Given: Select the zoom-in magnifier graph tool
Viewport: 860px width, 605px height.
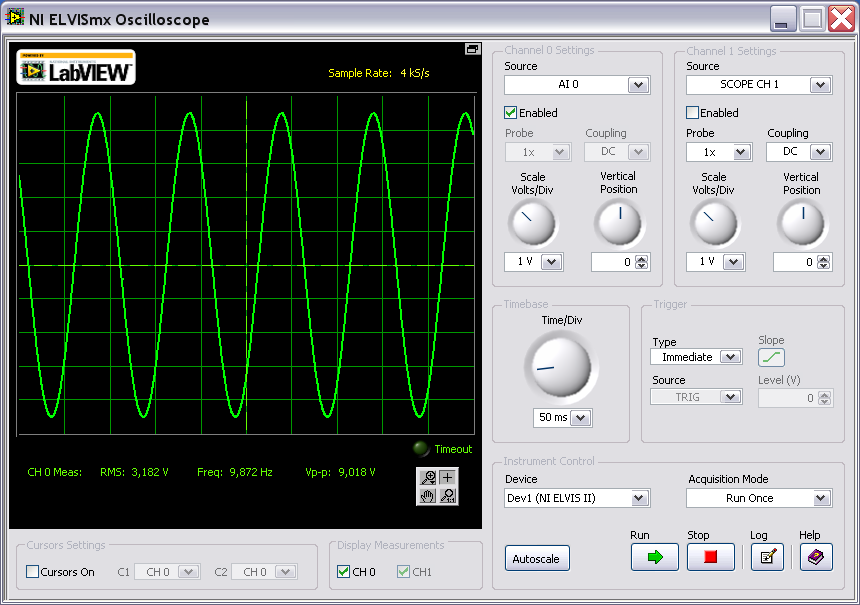Looking at the screenshot, I should 428,477.
